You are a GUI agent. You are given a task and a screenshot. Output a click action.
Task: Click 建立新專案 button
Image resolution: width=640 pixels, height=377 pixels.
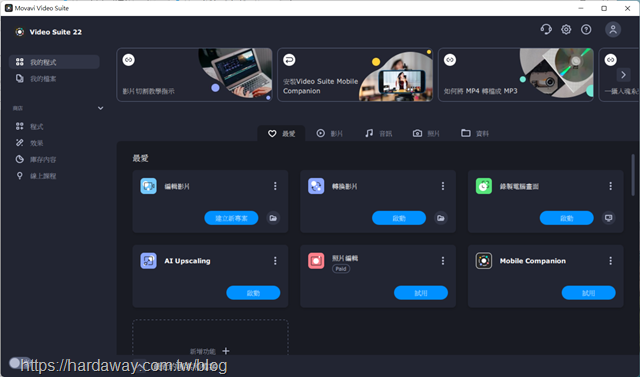(x=231, y=218)
